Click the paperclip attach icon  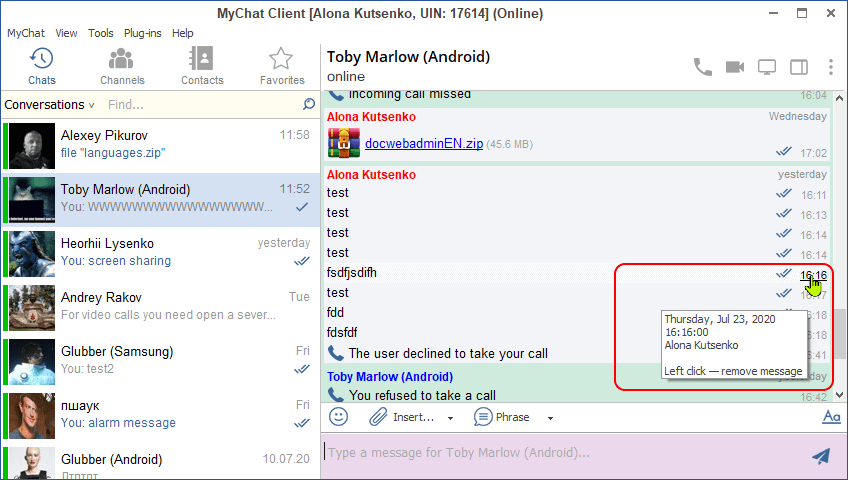[x=377, y=417]
